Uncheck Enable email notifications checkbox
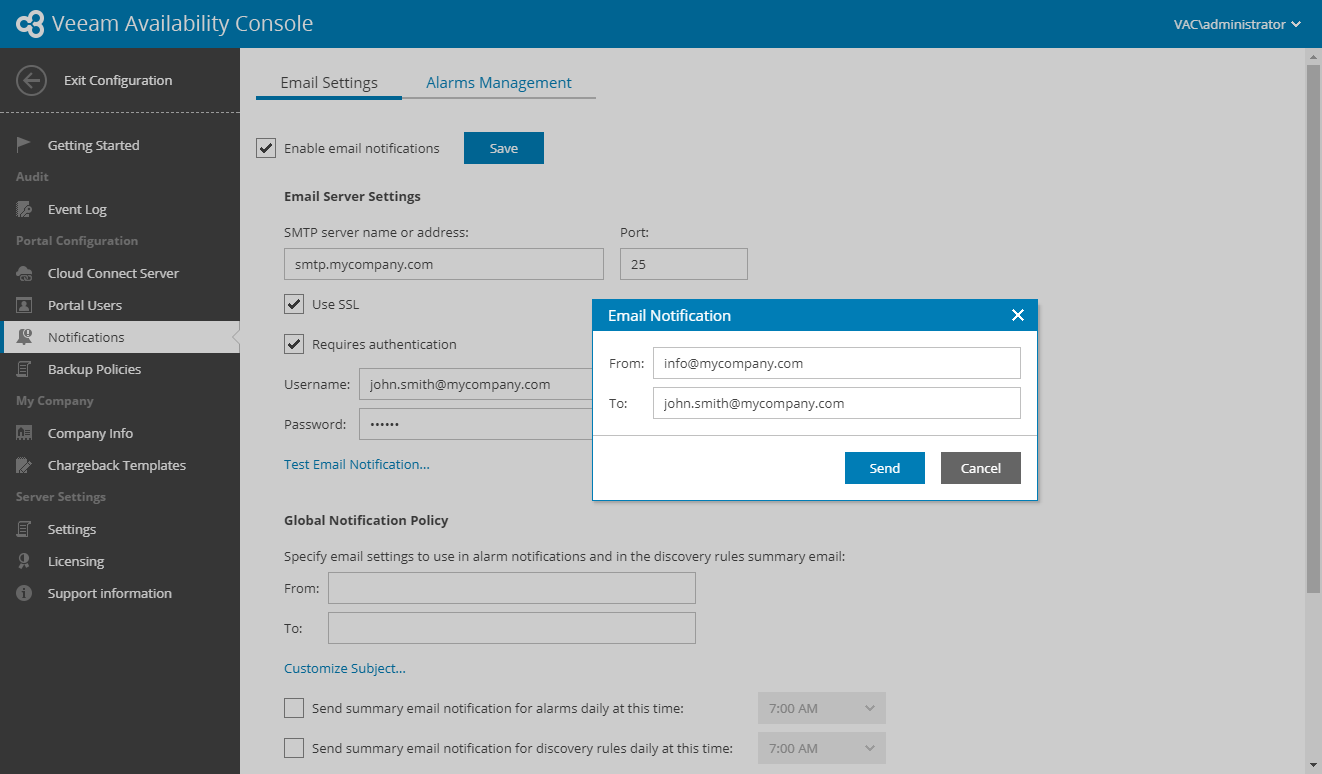The image size is (1322, 774). (266, 148)
